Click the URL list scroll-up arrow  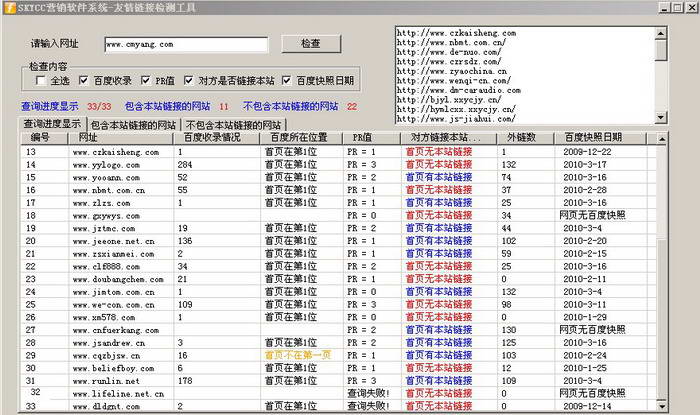coord(661,33)
